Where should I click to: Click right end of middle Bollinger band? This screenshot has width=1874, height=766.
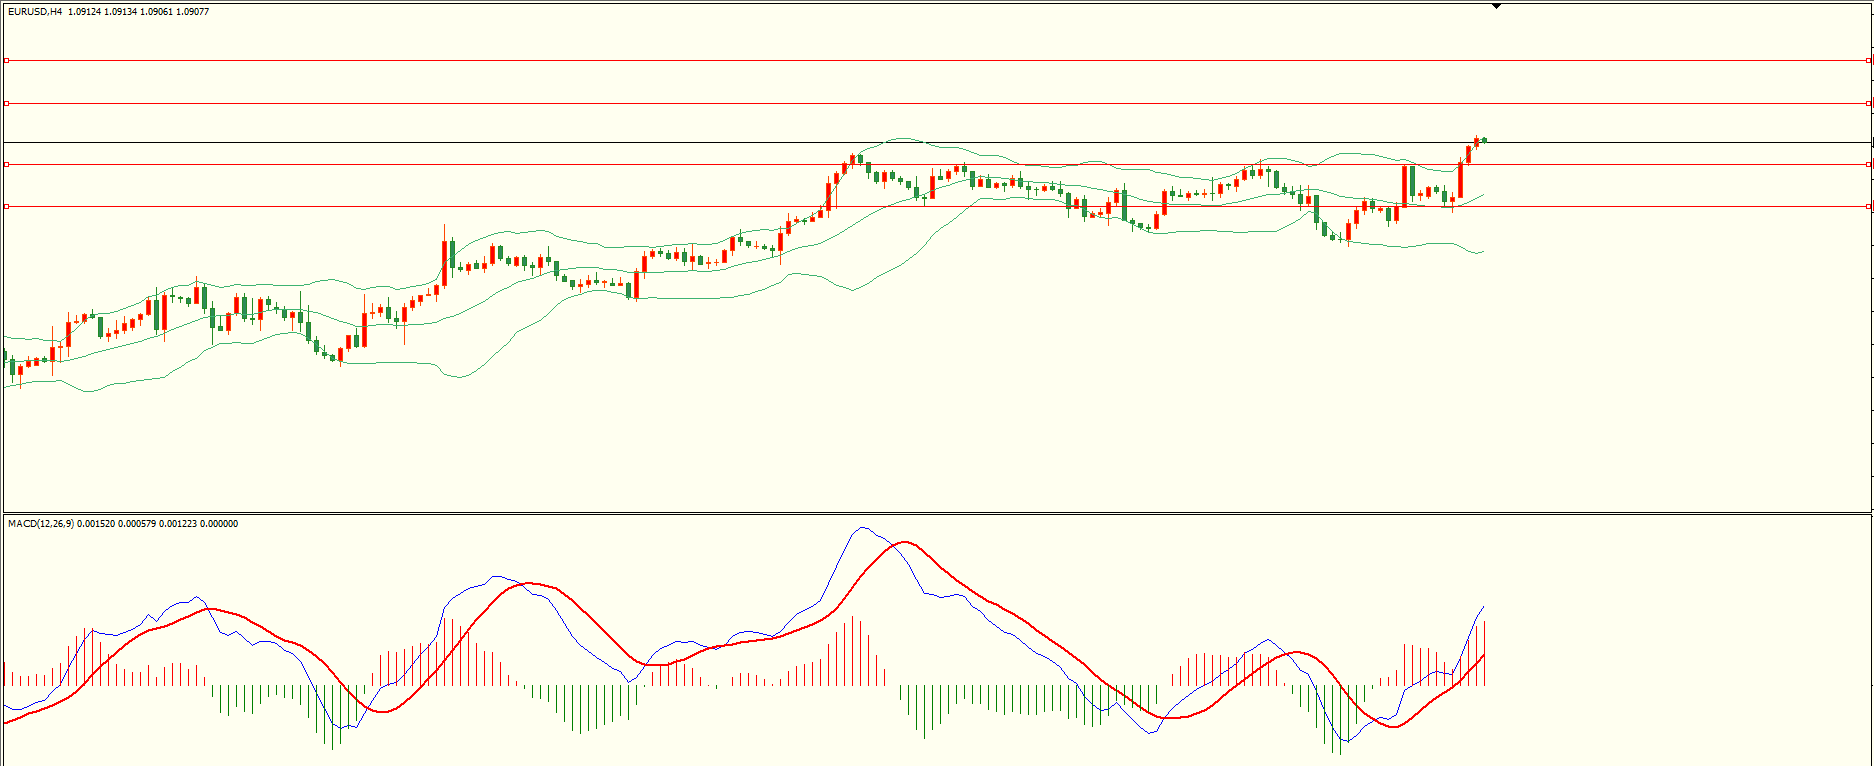pos(1483,195)
